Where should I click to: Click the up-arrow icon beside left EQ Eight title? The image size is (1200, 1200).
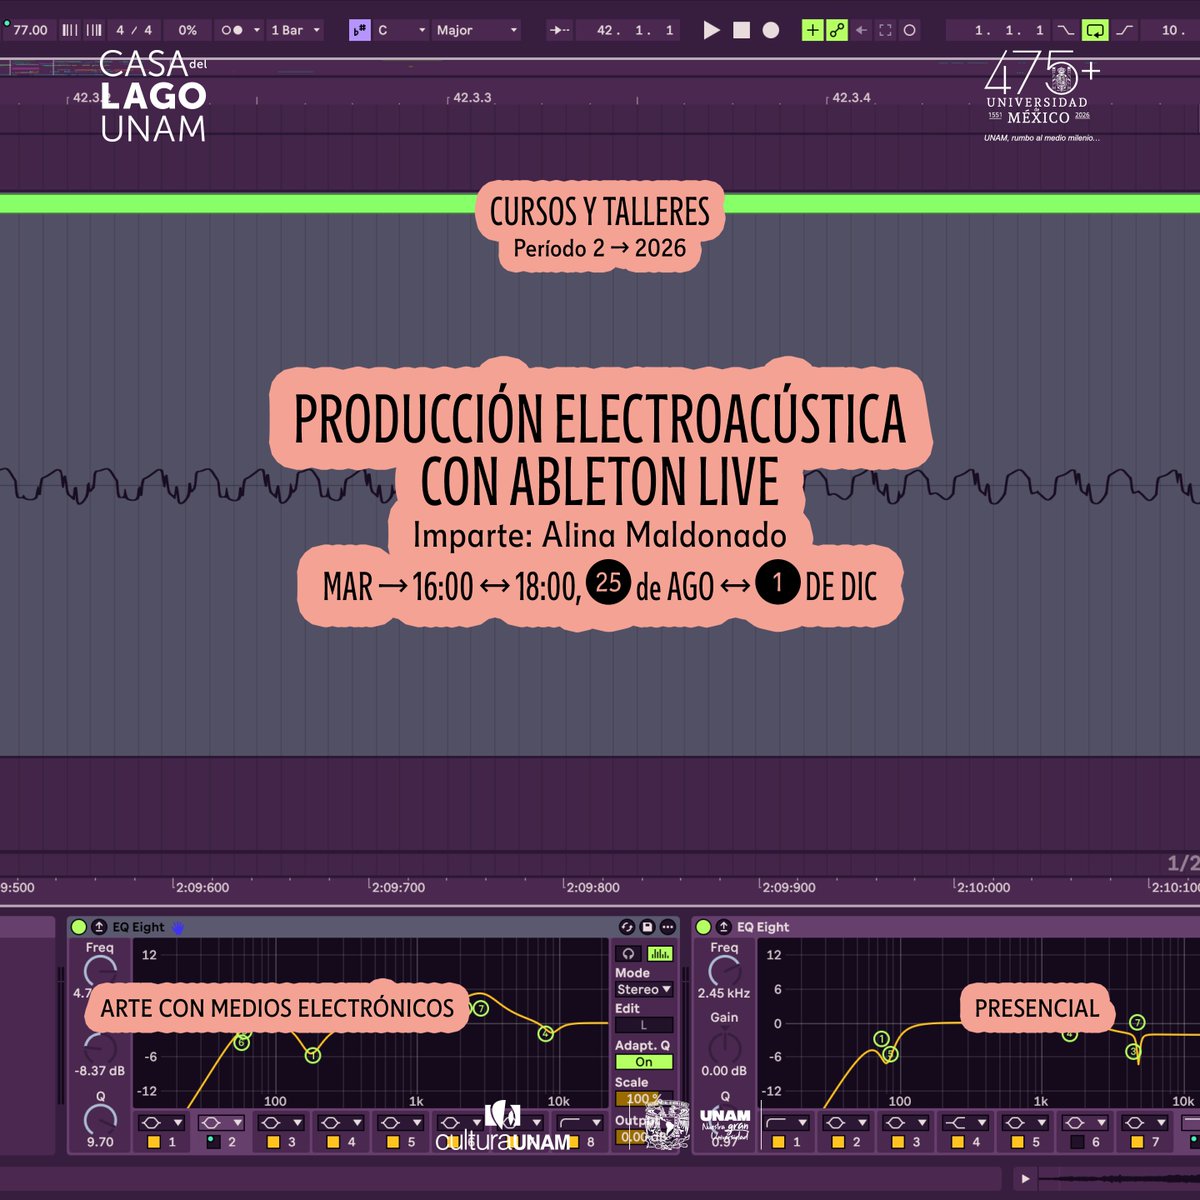pyautogui.click(x=99, y=927)
